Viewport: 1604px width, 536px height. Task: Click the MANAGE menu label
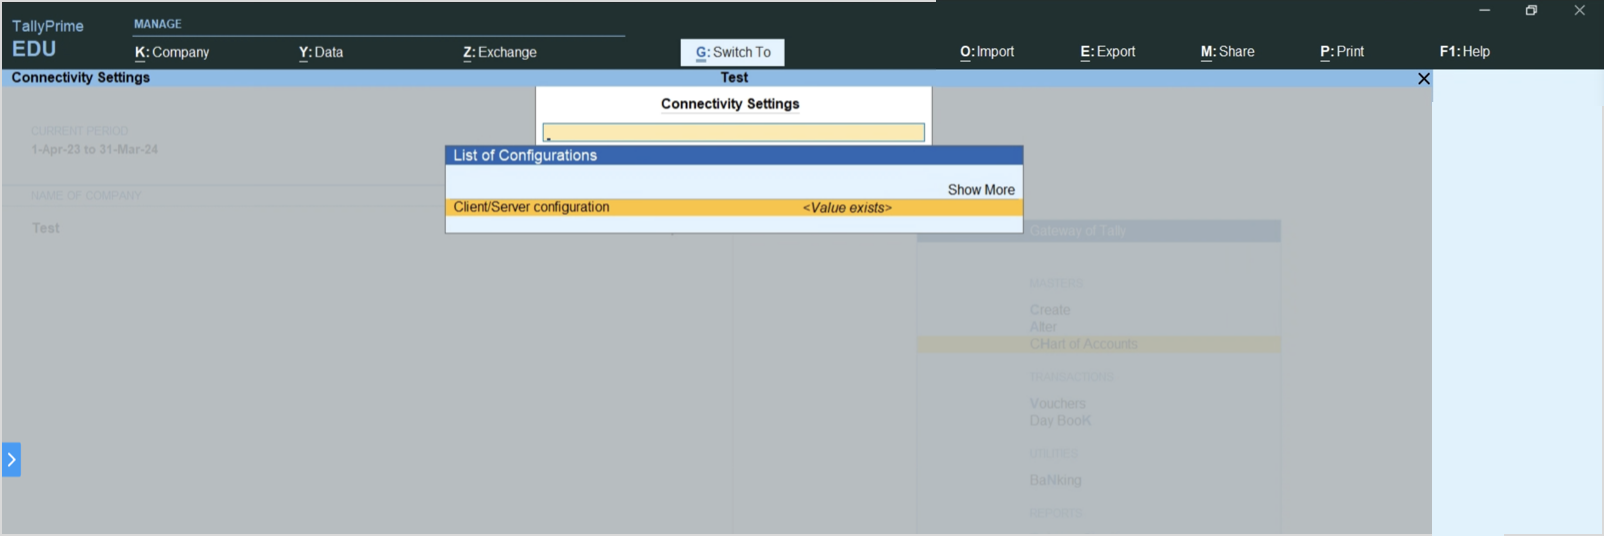click(x=158, y=24)
